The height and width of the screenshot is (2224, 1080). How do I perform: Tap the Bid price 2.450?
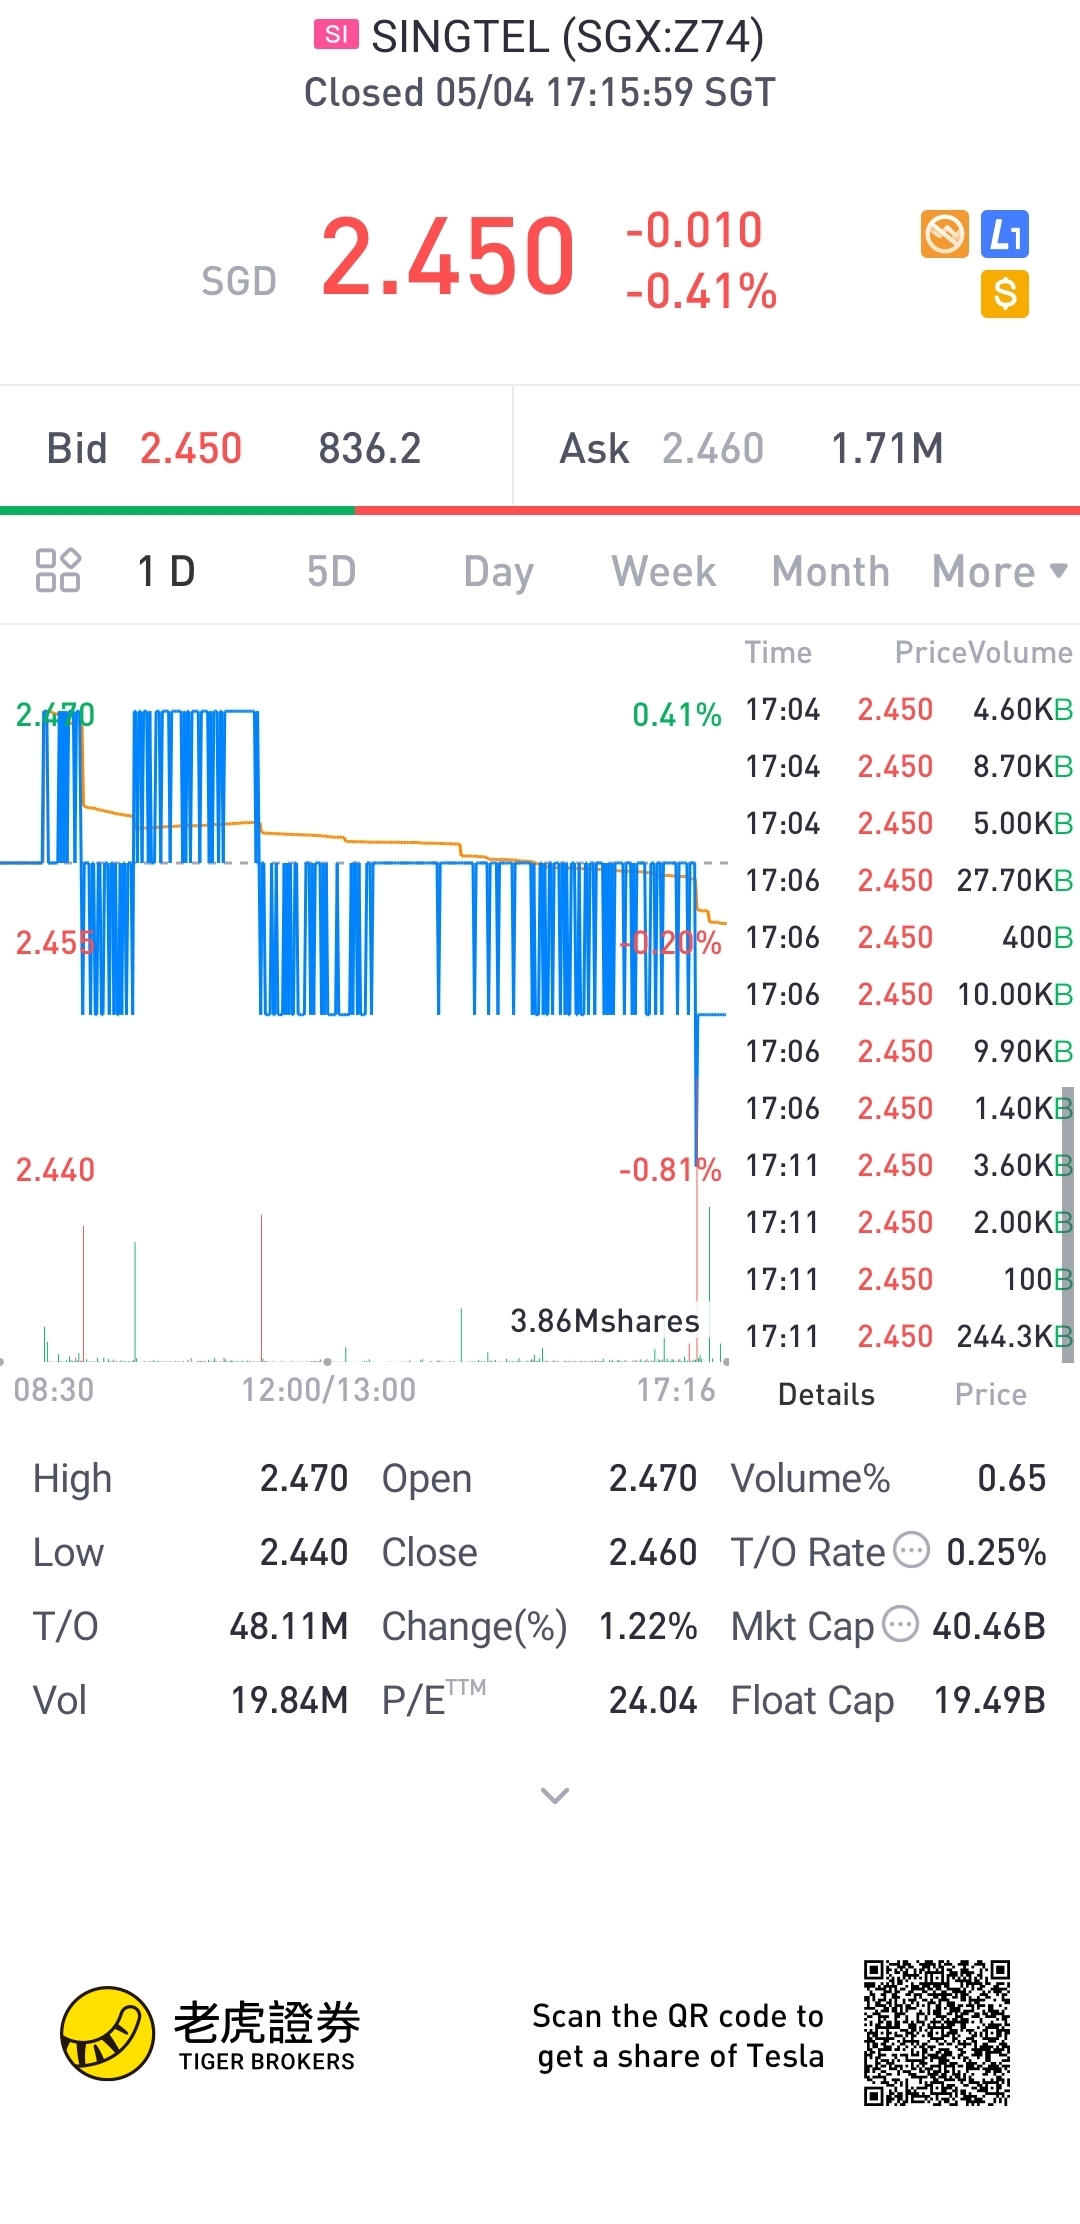(191, 448)
